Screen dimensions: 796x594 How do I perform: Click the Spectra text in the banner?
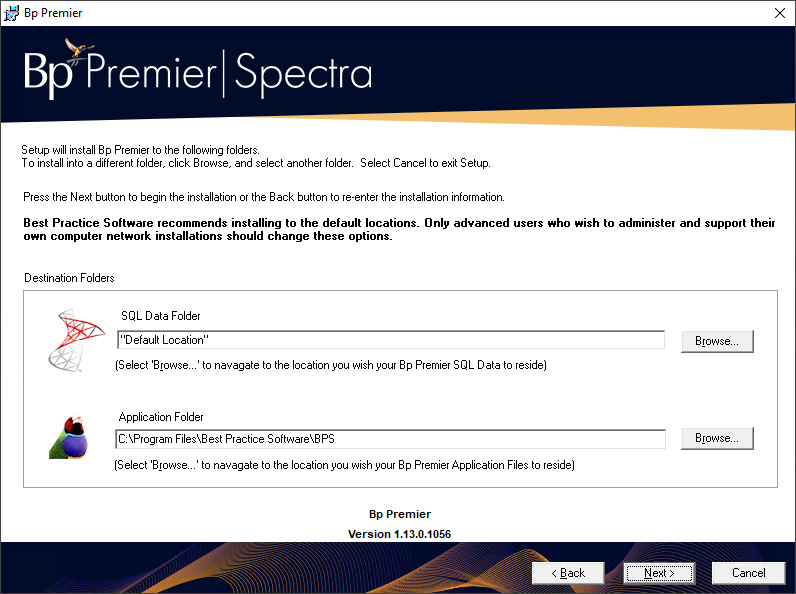[305, 75]
